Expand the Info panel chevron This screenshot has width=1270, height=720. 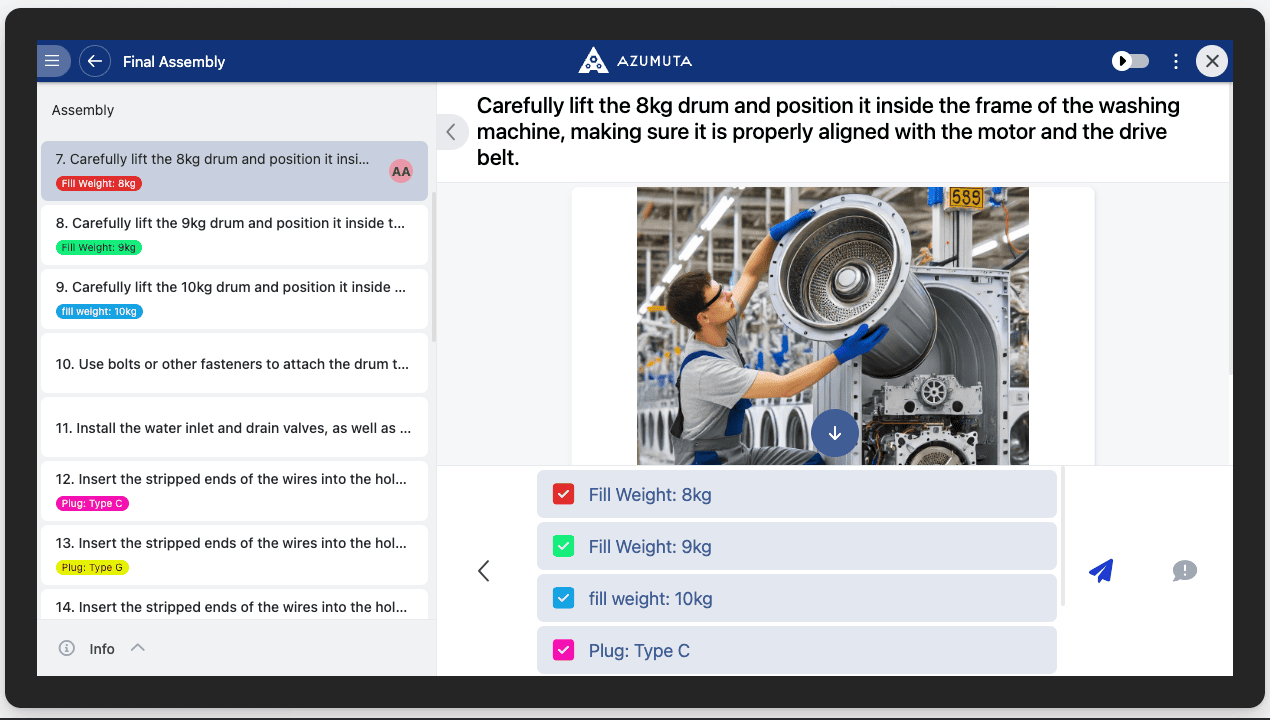(138, 648)
